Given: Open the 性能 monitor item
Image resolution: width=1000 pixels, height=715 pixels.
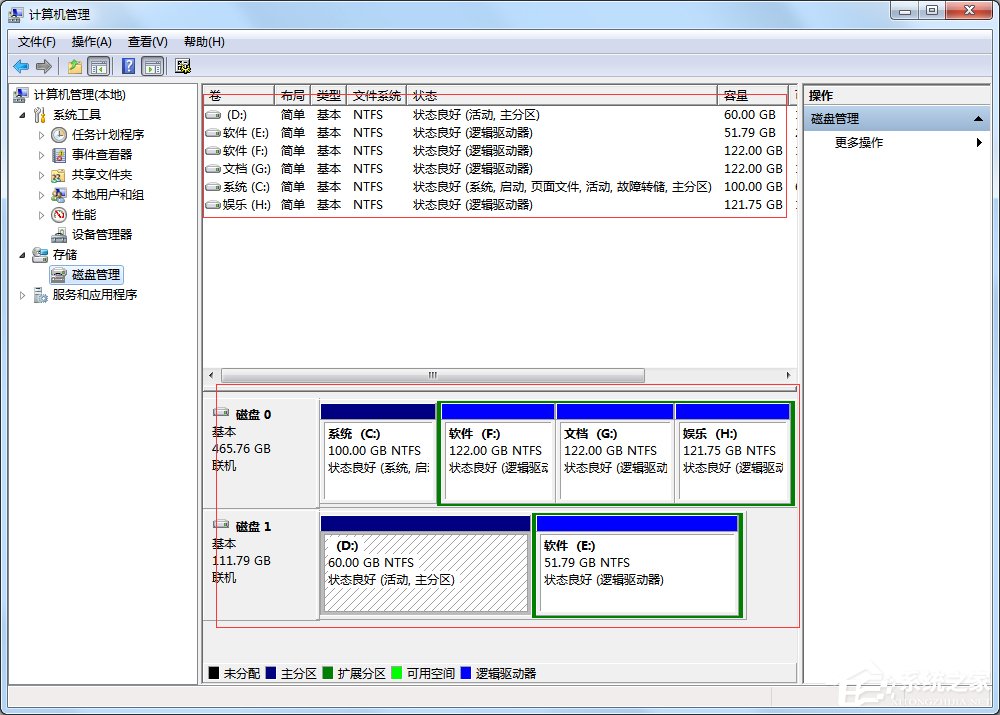Looking at the screenshot, I should click(85, 214).
